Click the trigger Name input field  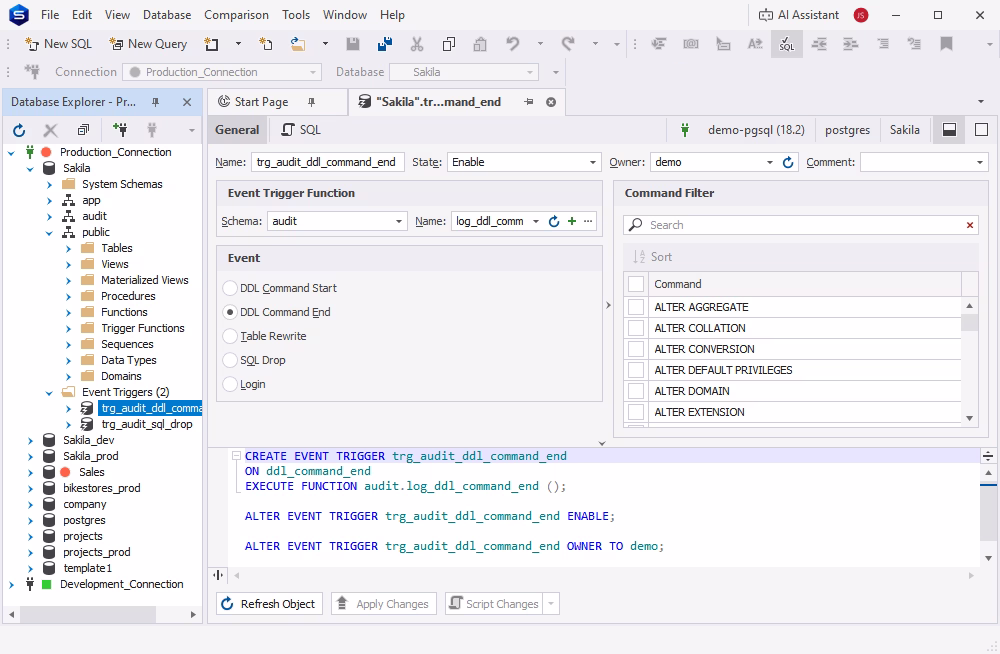(x=327, y=162)
